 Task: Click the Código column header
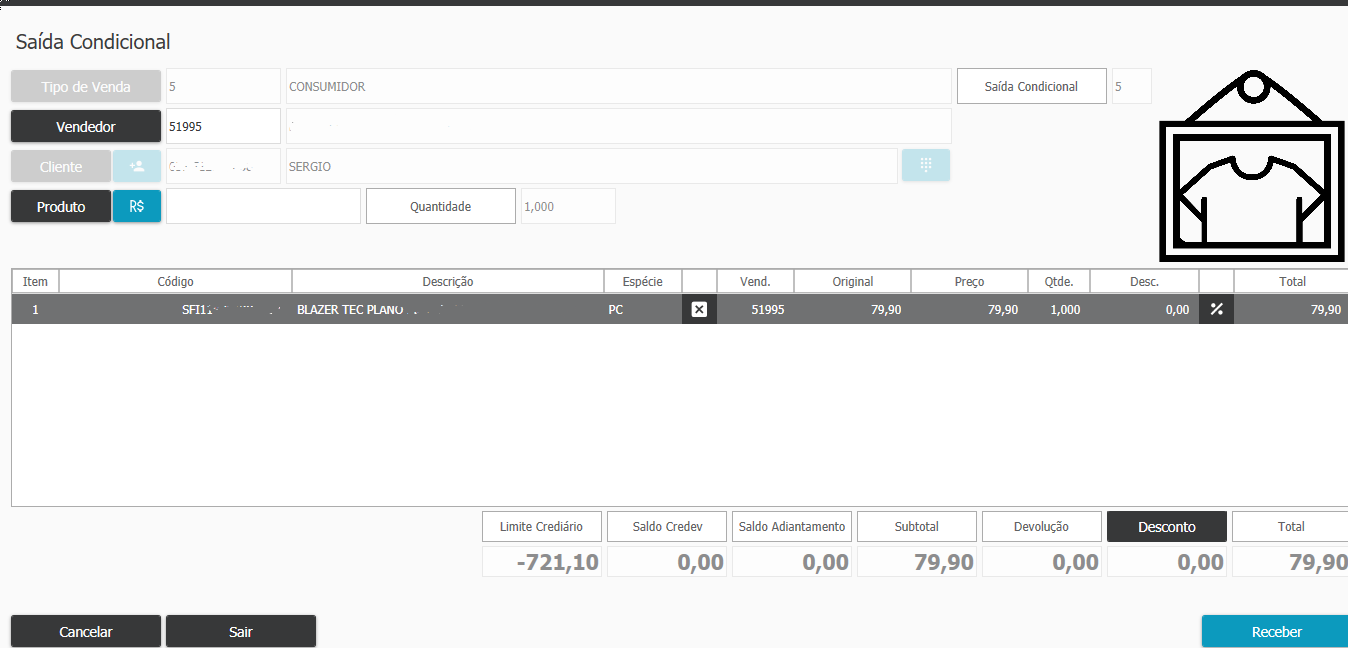(175, 281)
